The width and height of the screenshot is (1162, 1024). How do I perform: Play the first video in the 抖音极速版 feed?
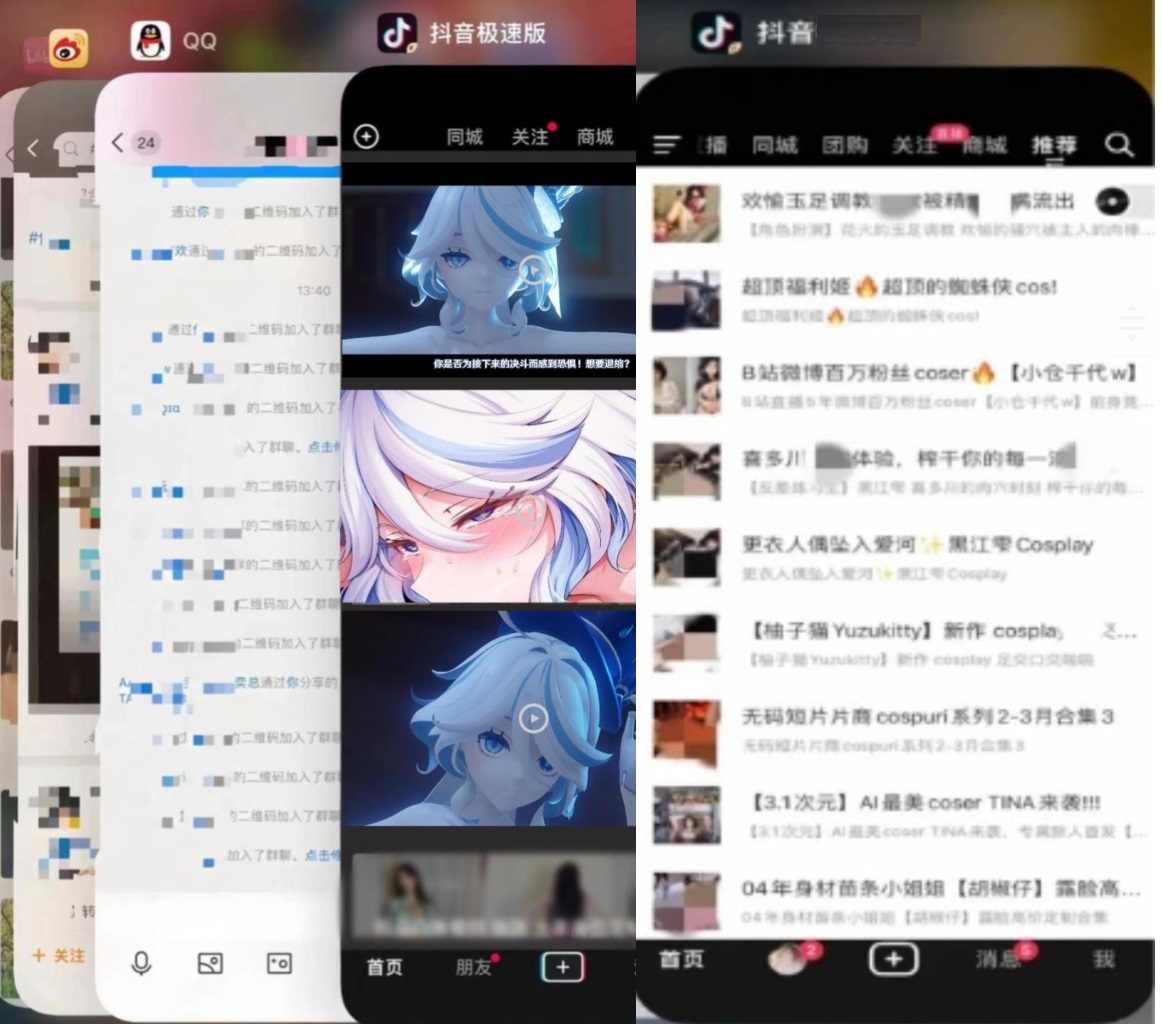tap(533, 271)
